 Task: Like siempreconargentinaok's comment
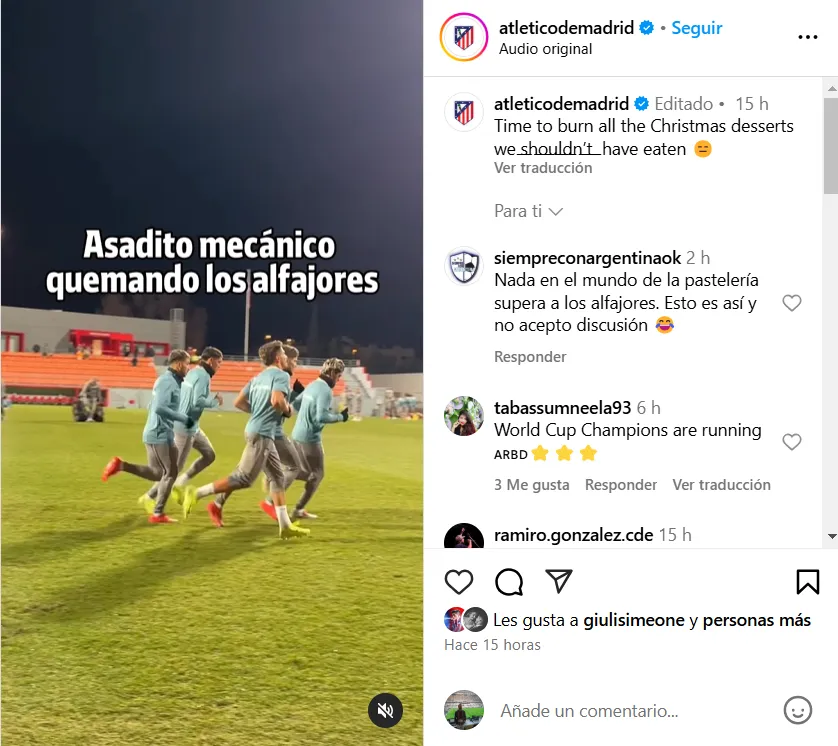792,303
